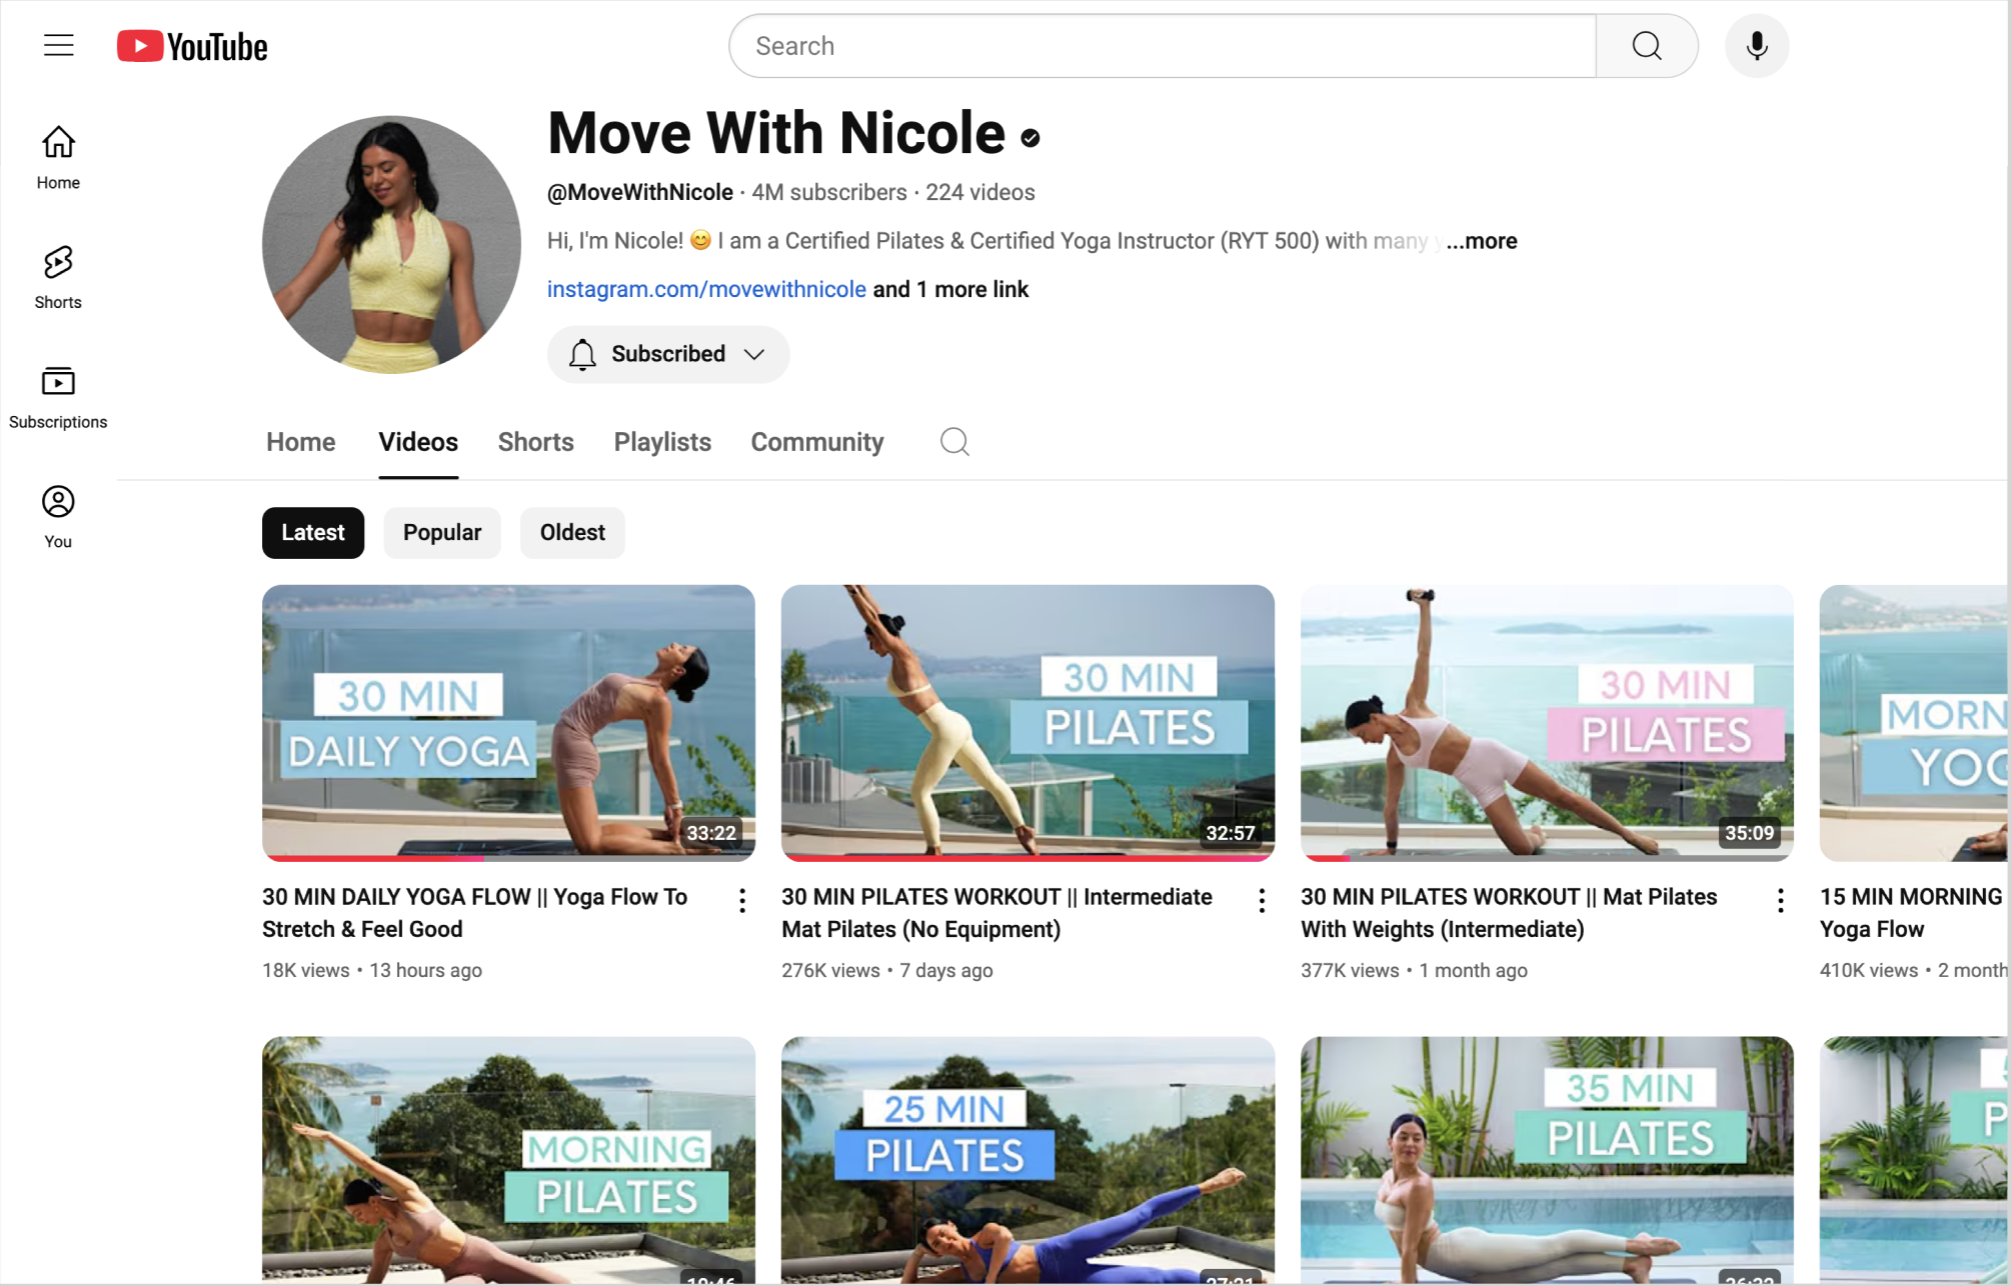Start voice search with microphone
The image size is (2012, 1286).
(1756, 46)
